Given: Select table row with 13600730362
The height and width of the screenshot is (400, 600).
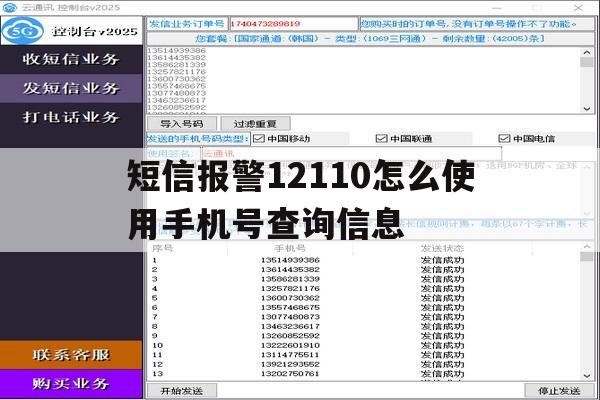Looking at the screenshot, I should point(364,298).
